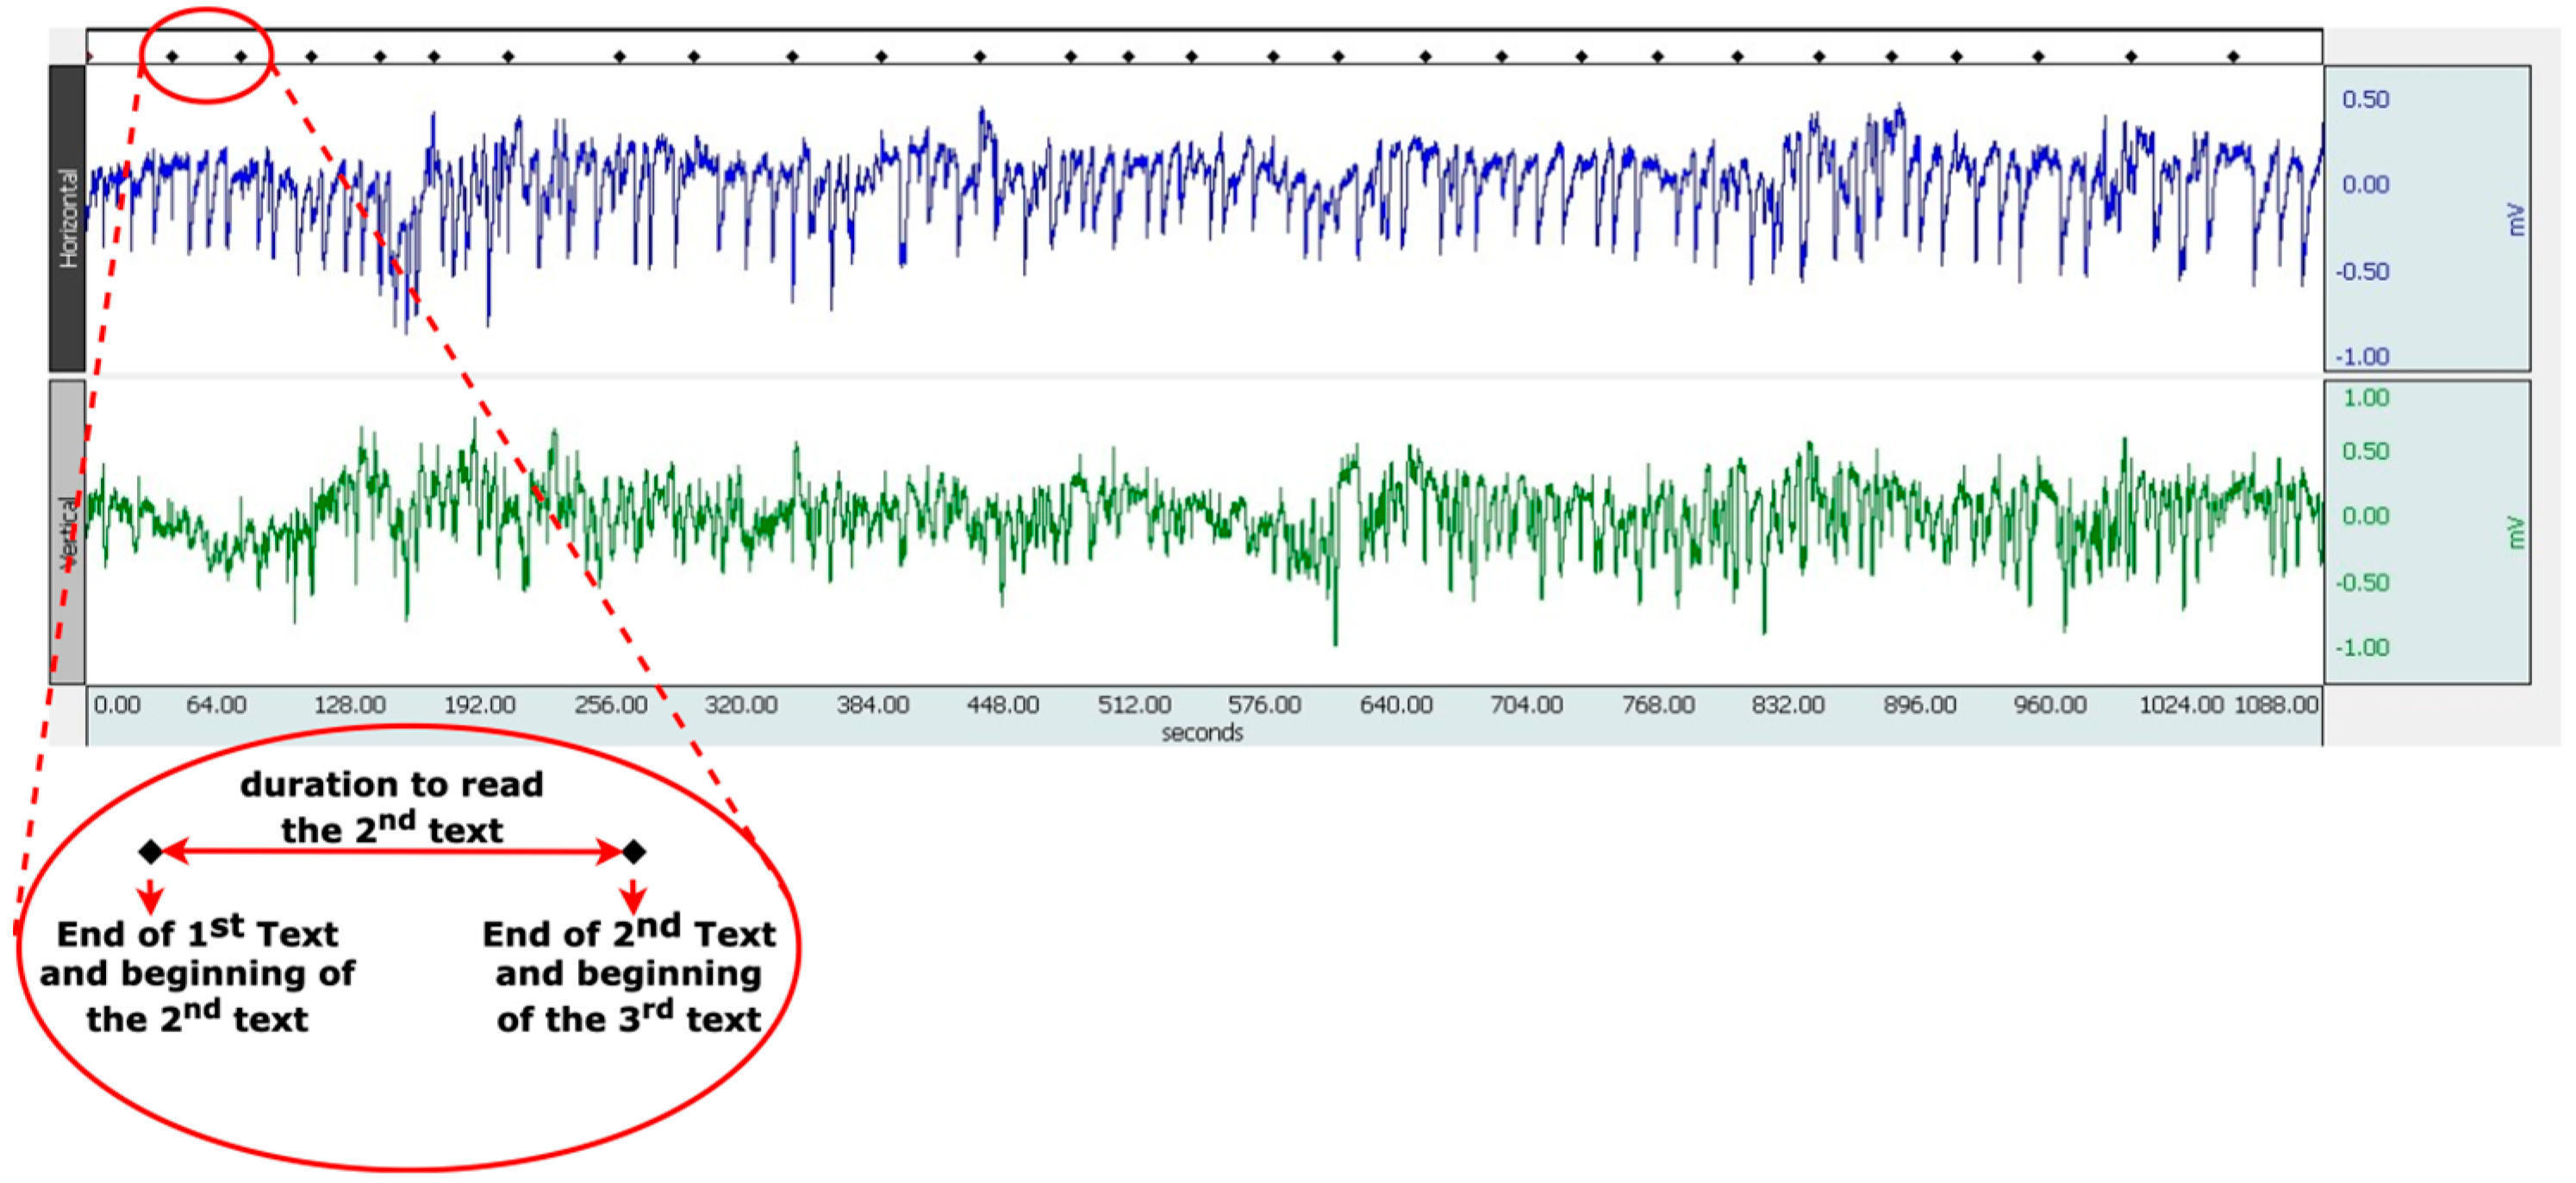Image resolution: width=2576 pixels, height=1183 pixels.
Task: Click the -0.50 value on green scale
Action: pos(2362,583)
